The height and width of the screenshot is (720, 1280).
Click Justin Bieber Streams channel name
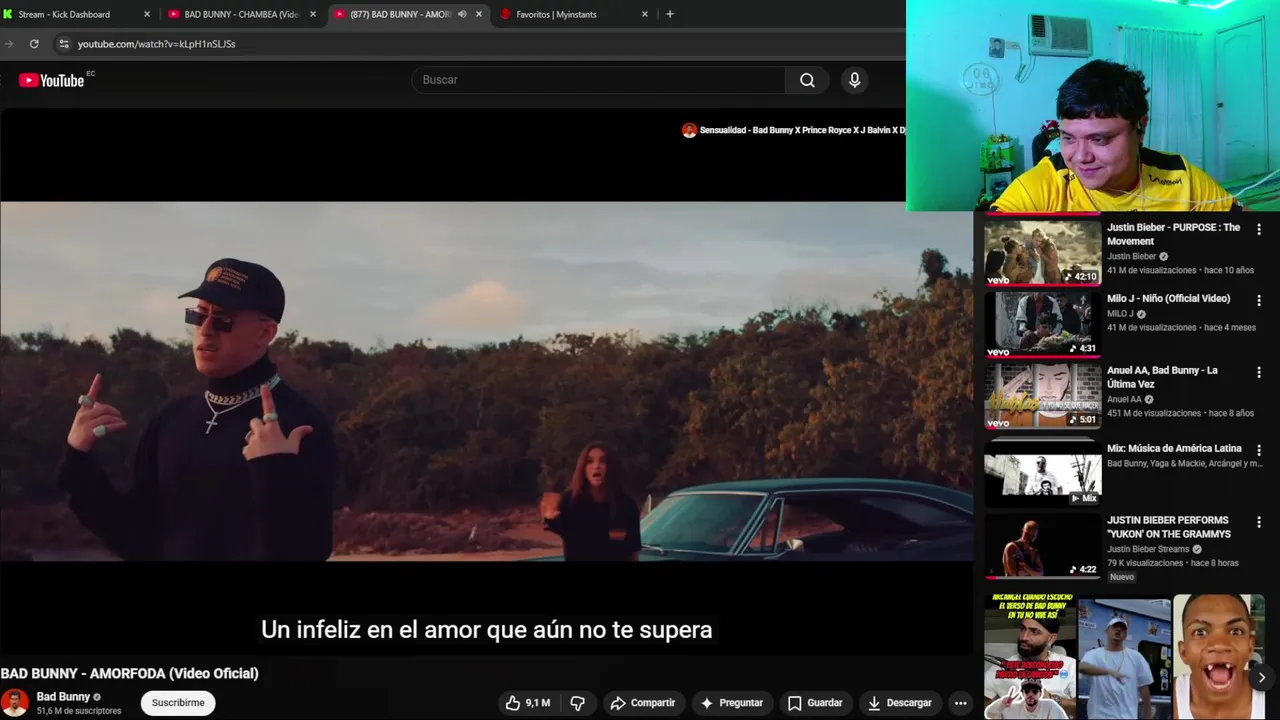(x=1148, y=549)
